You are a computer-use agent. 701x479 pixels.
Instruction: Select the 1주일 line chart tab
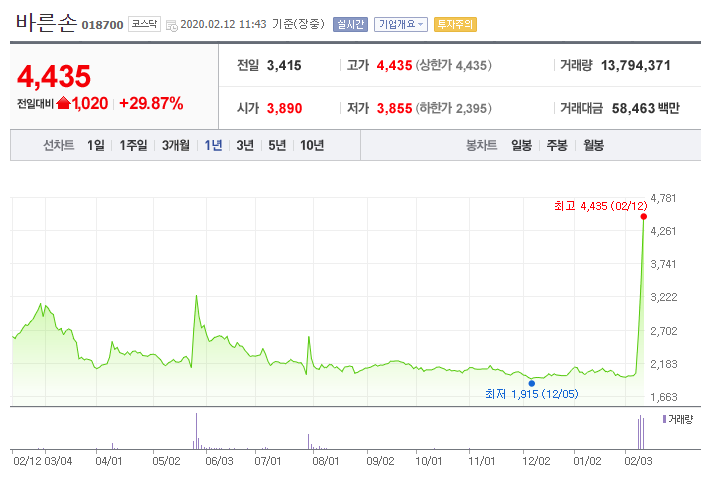tap(133, 145)
